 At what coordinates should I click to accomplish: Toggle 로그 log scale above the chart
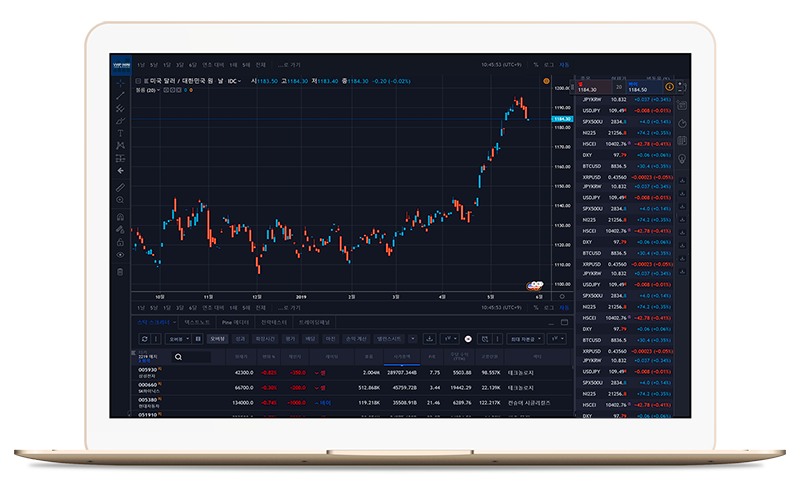(549, 65)
